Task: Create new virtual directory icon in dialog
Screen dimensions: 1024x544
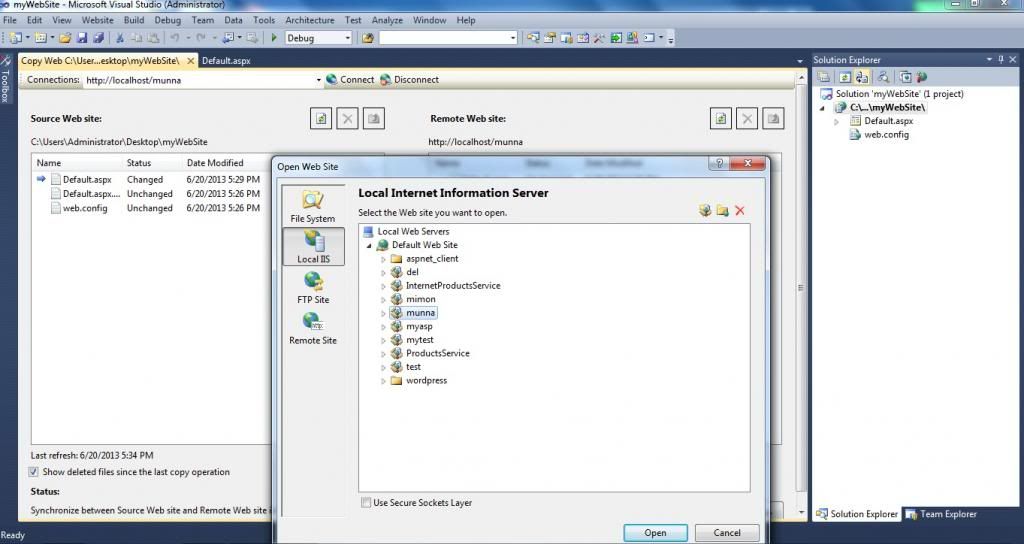Action: pos(722,210)
